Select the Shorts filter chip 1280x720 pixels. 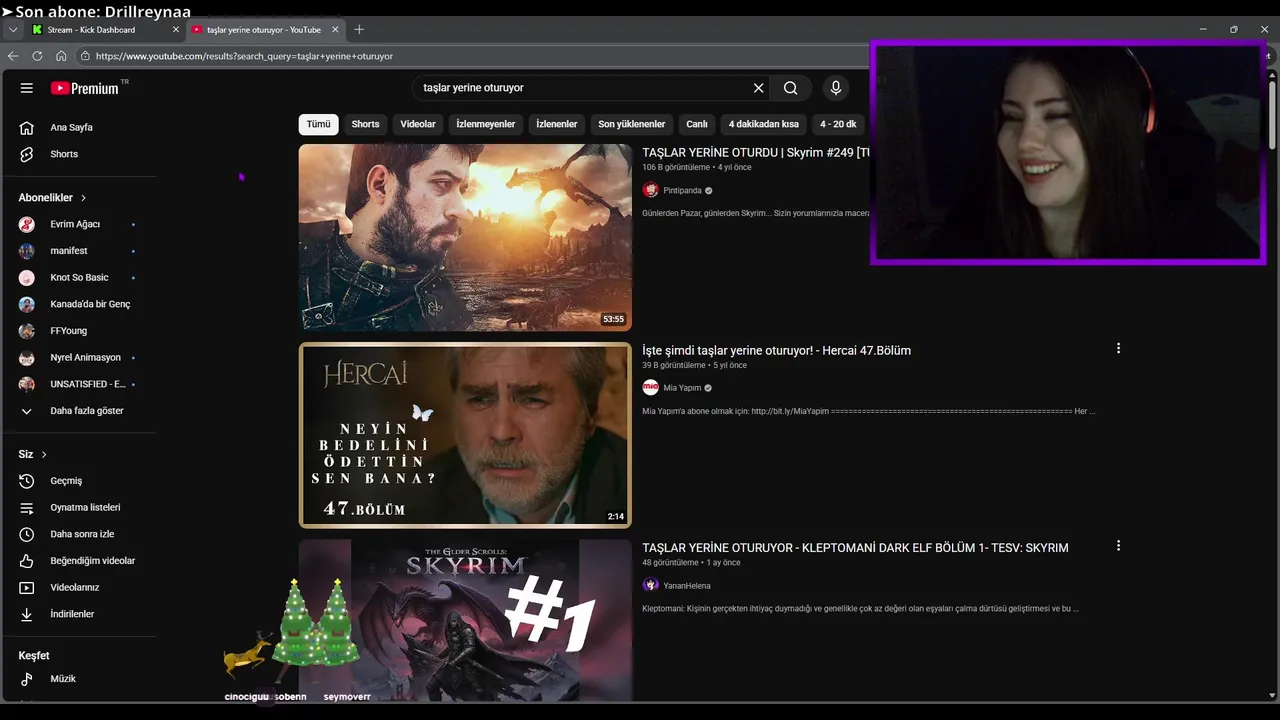(365, 124)
